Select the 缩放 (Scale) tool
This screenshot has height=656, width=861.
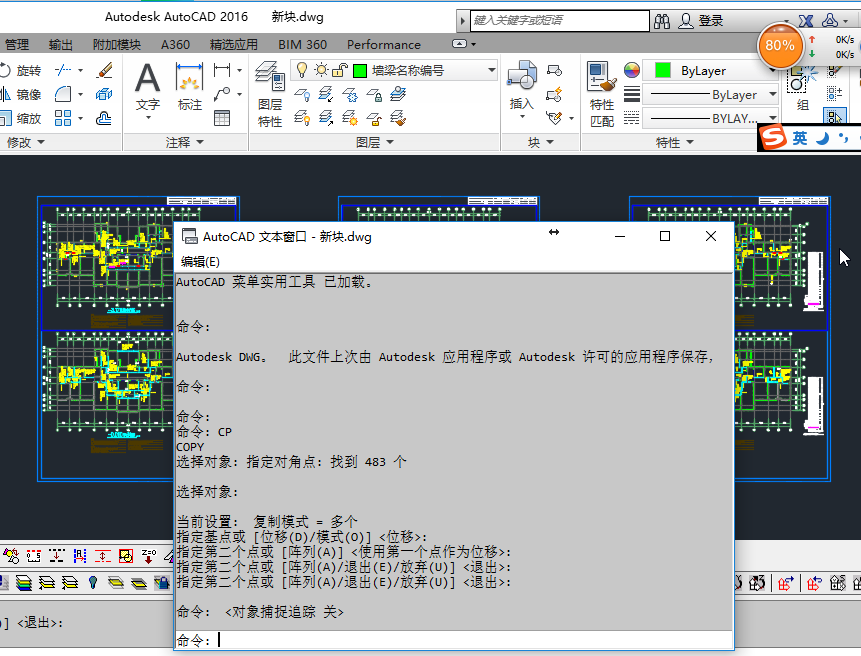pyautogui.click(x=28, y=116)
